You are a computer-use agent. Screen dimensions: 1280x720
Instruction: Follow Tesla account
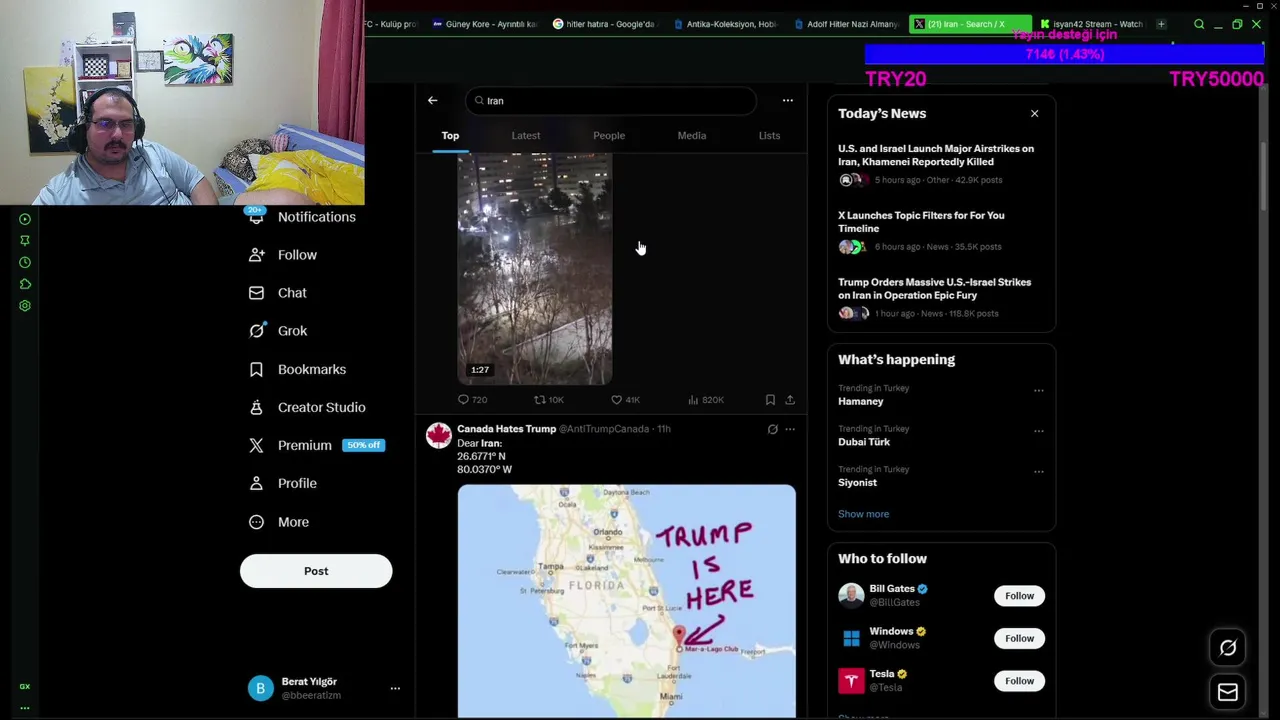coord(1019,681)
